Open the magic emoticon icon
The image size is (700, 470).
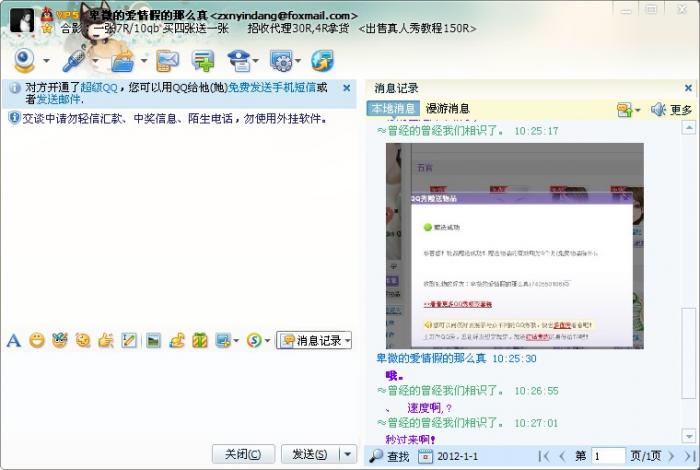60,341
